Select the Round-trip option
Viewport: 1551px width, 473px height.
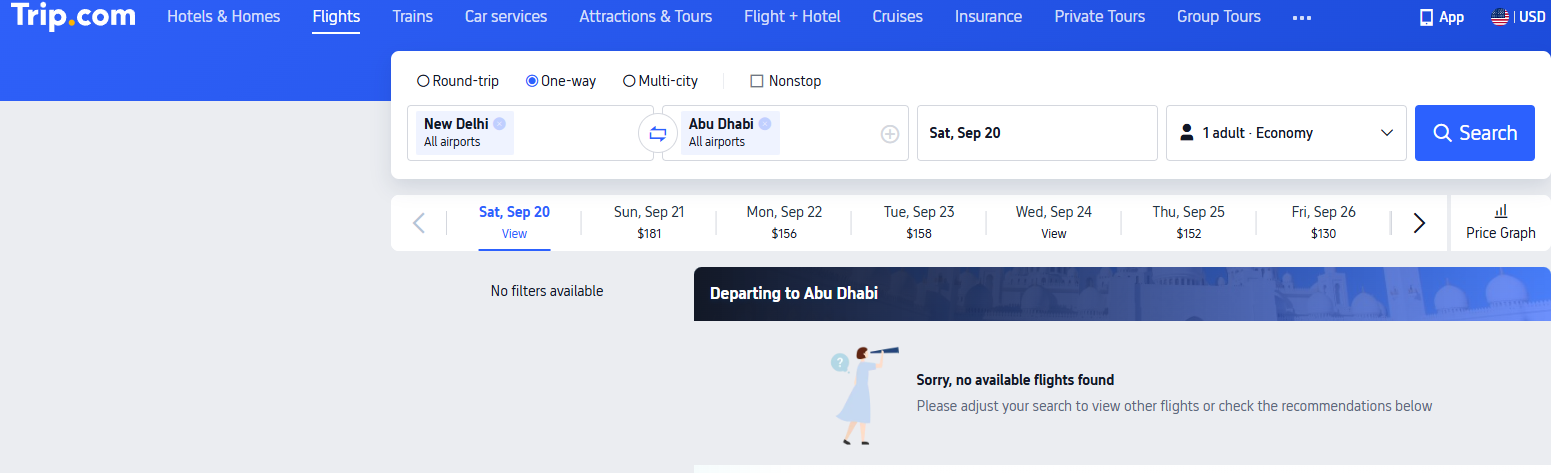pyautogui.click(x=423, y=81)
